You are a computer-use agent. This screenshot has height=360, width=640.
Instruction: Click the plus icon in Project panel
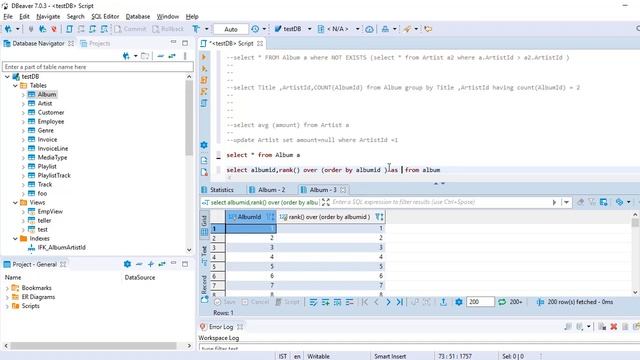point(151,264)
